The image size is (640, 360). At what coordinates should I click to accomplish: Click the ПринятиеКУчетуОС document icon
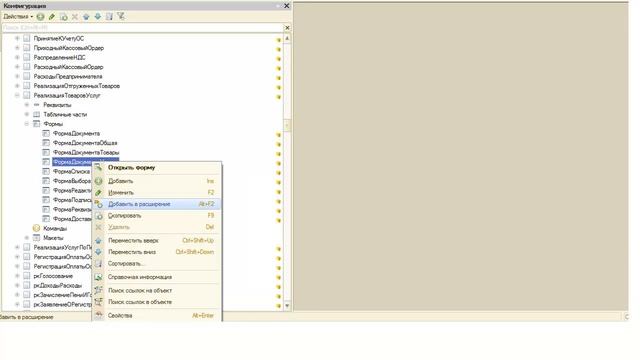point(27,38)
